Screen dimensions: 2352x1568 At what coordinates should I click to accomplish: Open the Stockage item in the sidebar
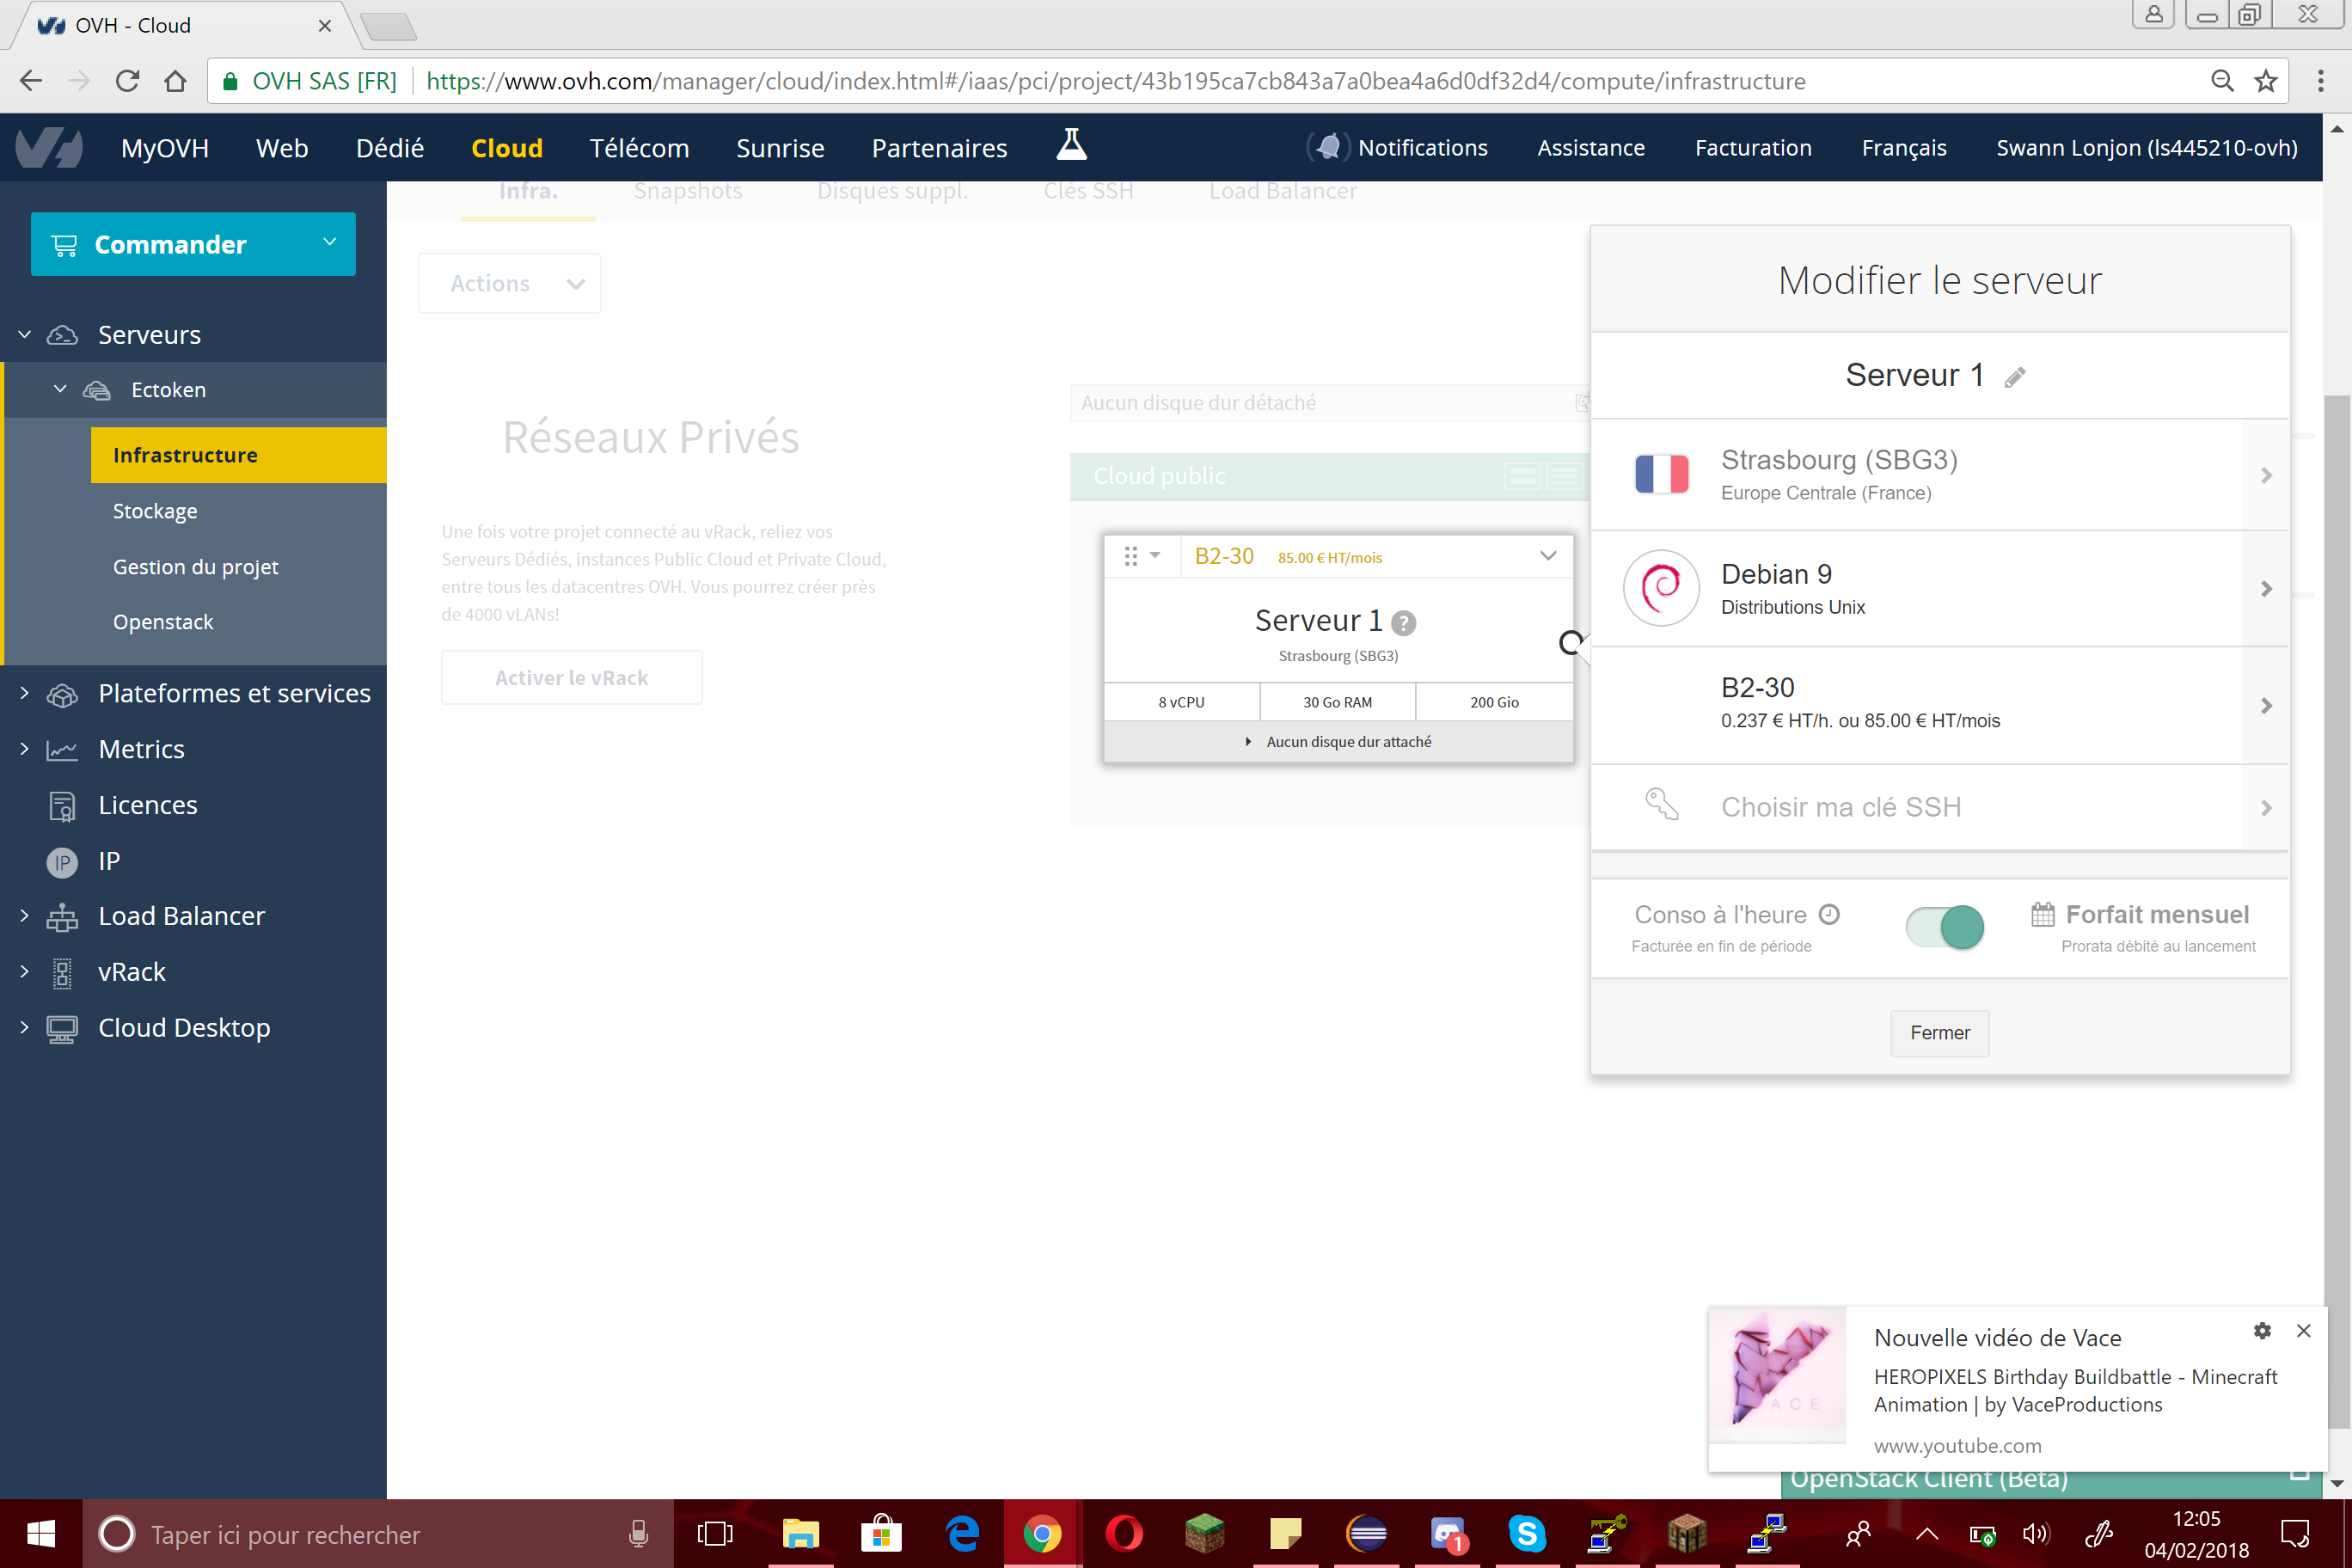[x=155, y=511]
